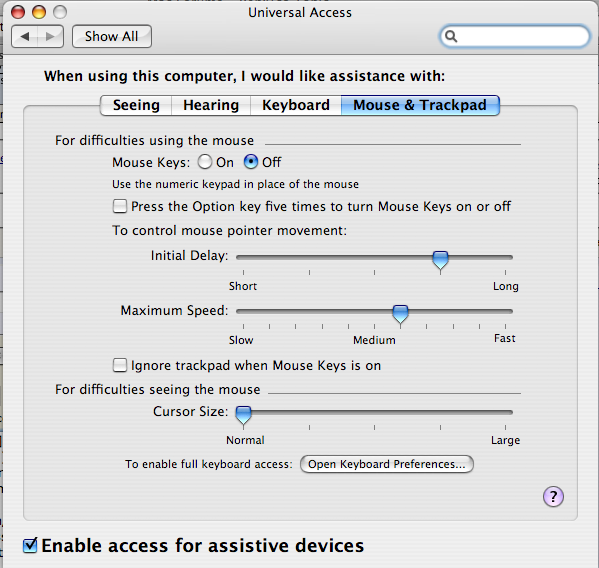Click the Large label under Cursor Size
Screen dimensions: 599x568
point(505,440)
